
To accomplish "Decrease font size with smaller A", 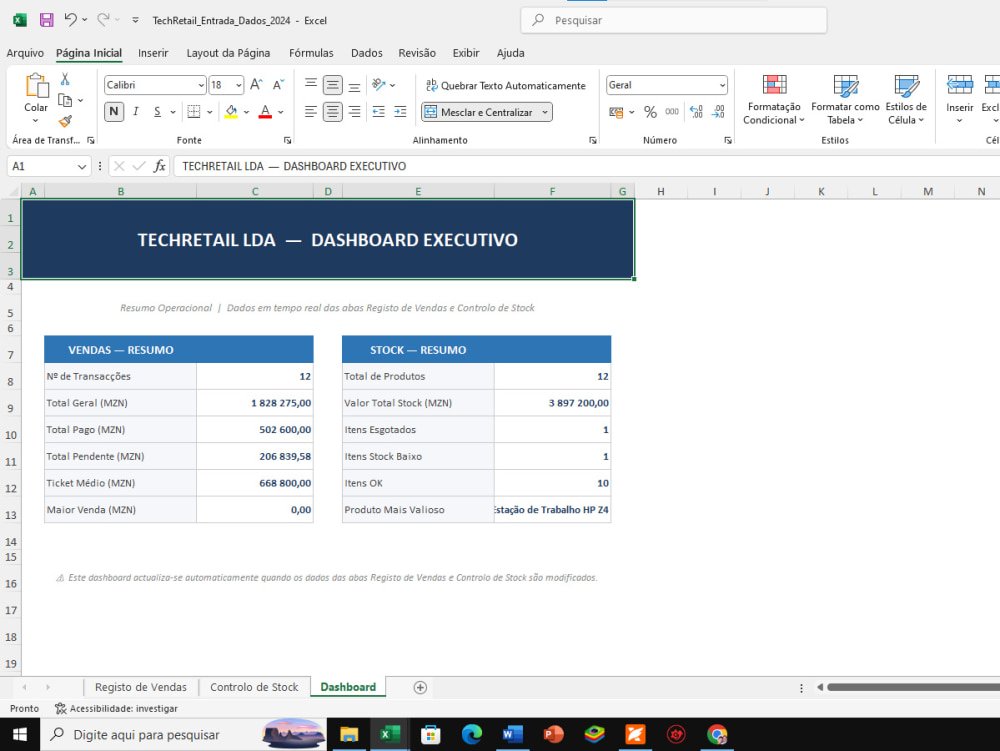I will tap(278, 85).
